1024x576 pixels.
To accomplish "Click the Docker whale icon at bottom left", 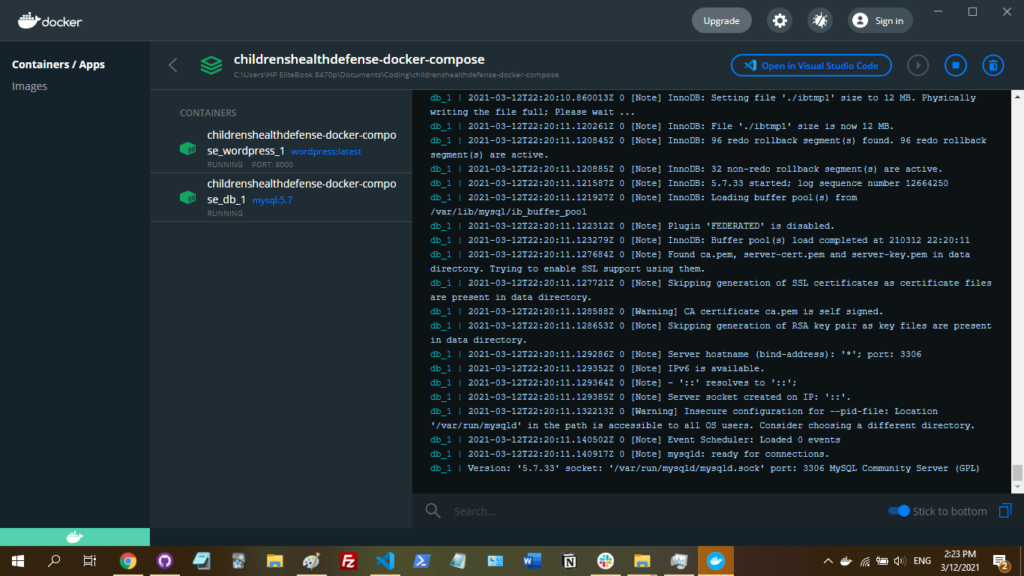I will point(74,537).
